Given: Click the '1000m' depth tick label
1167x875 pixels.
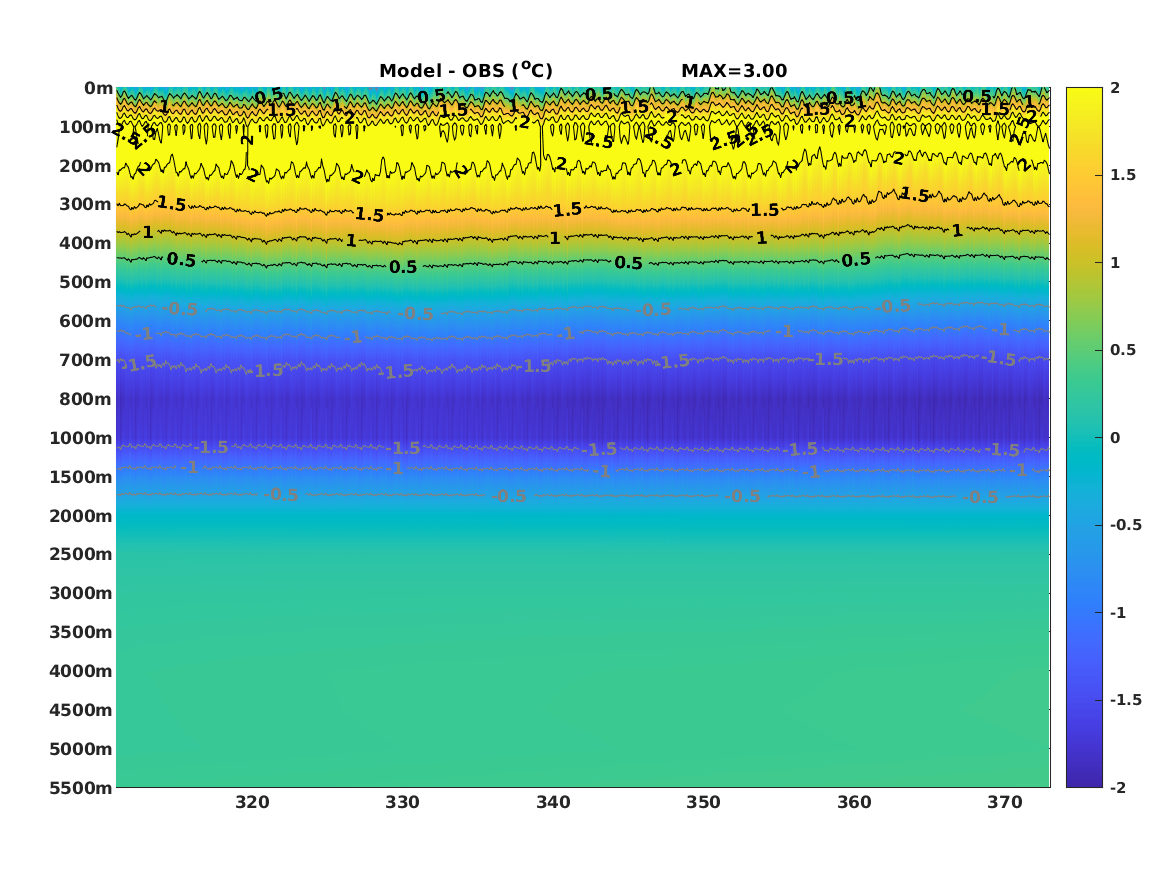Looking at the screenshot, I should 80,438.
